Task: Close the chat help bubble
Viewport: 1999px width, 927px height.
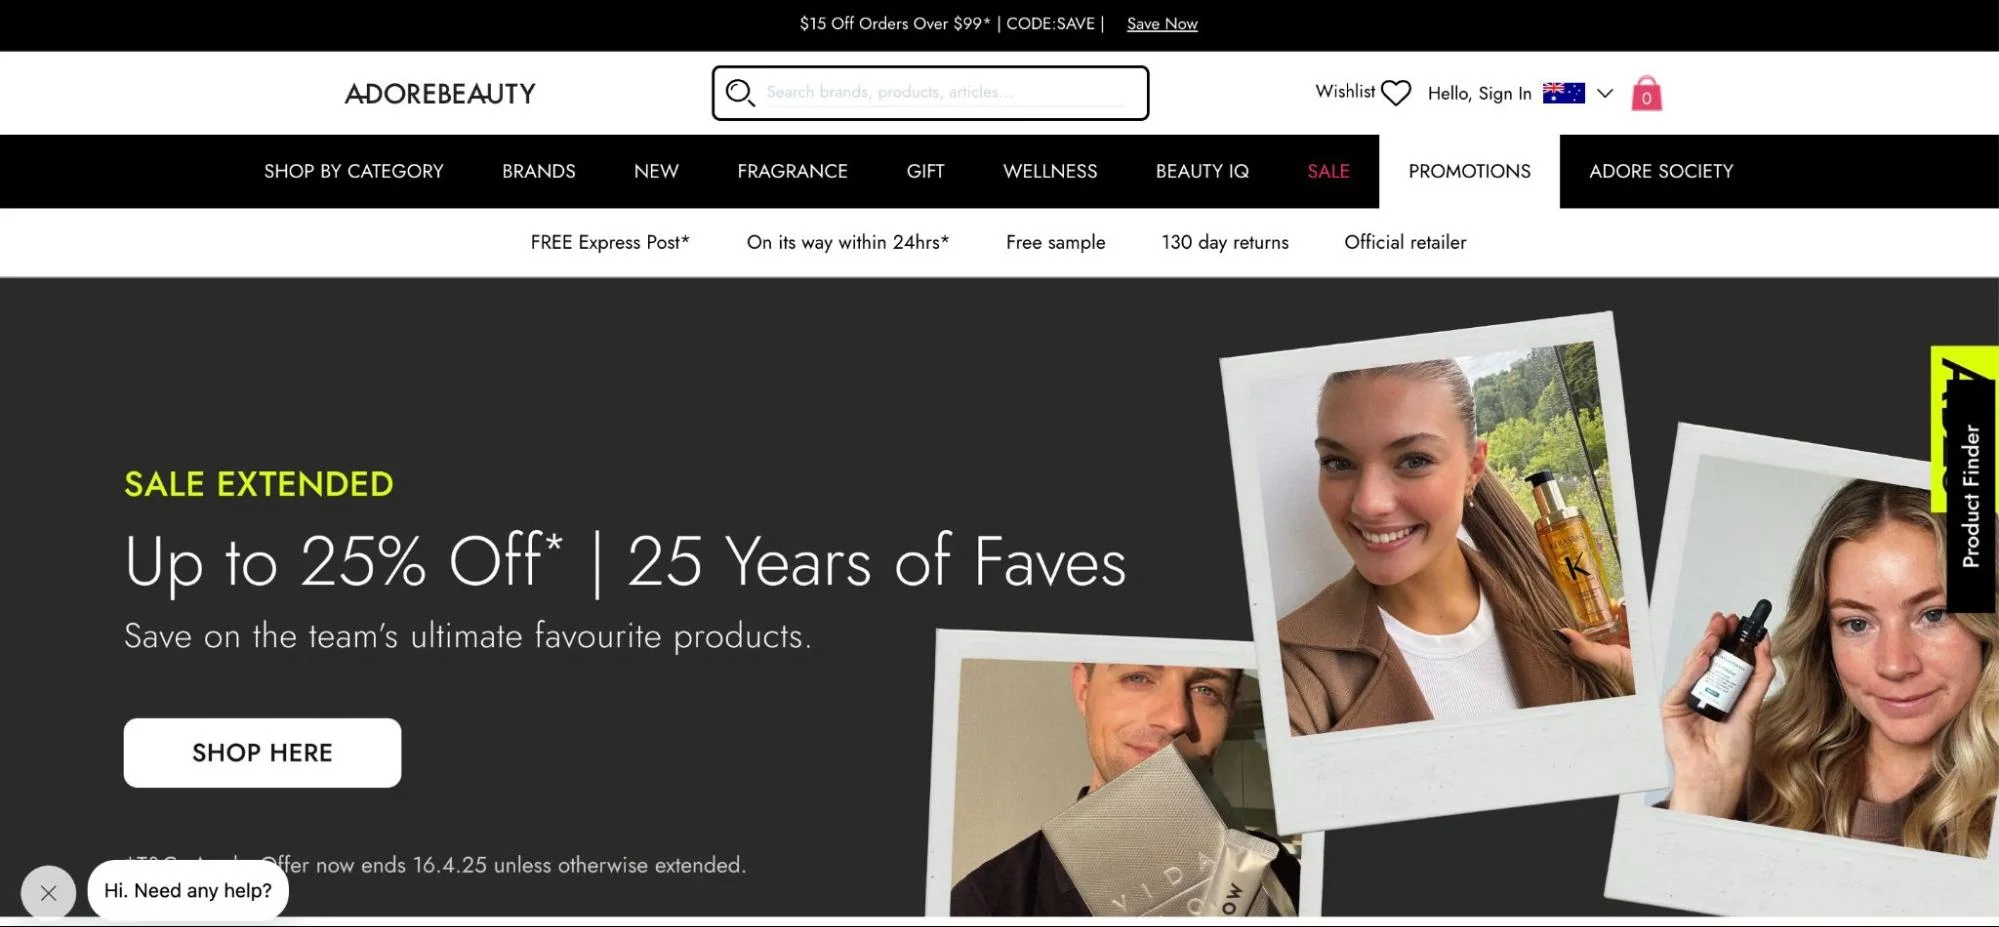Action: tap(48, 893)
